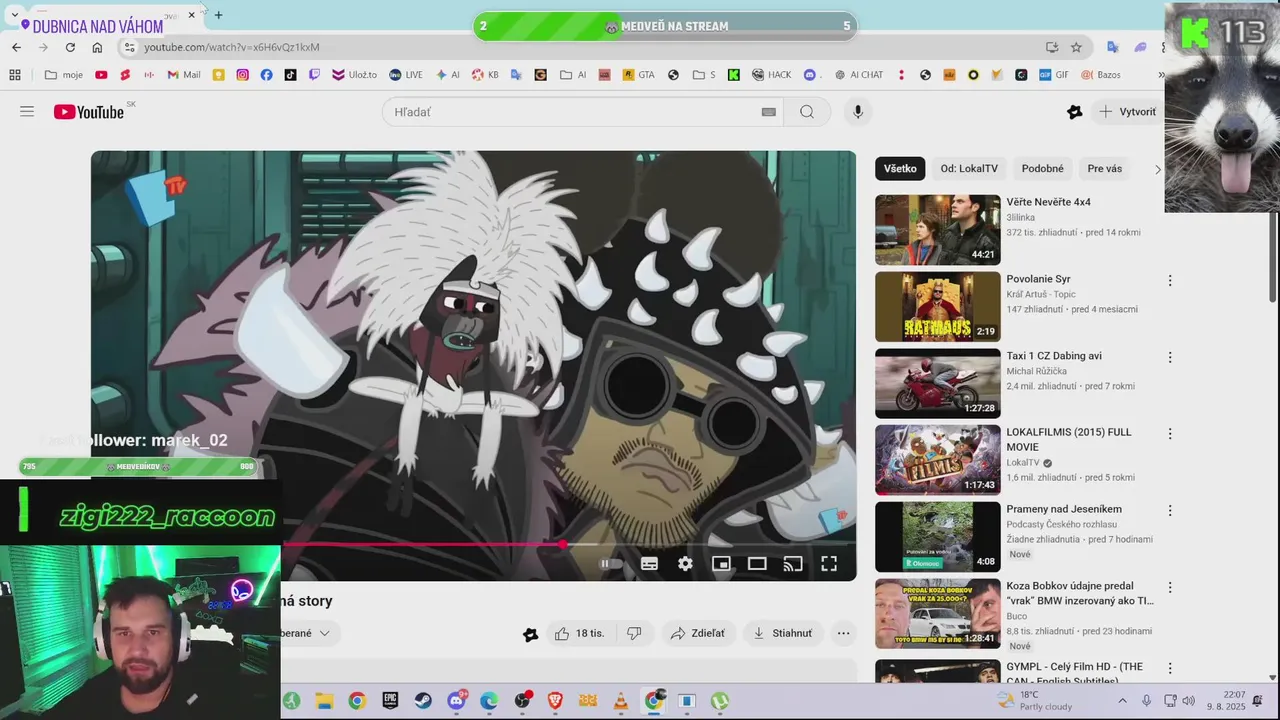Image resolution: width=1280 pixels, height=720 pixels.
Task: Switch to miniplayer mode
Action: pos(721,564)
